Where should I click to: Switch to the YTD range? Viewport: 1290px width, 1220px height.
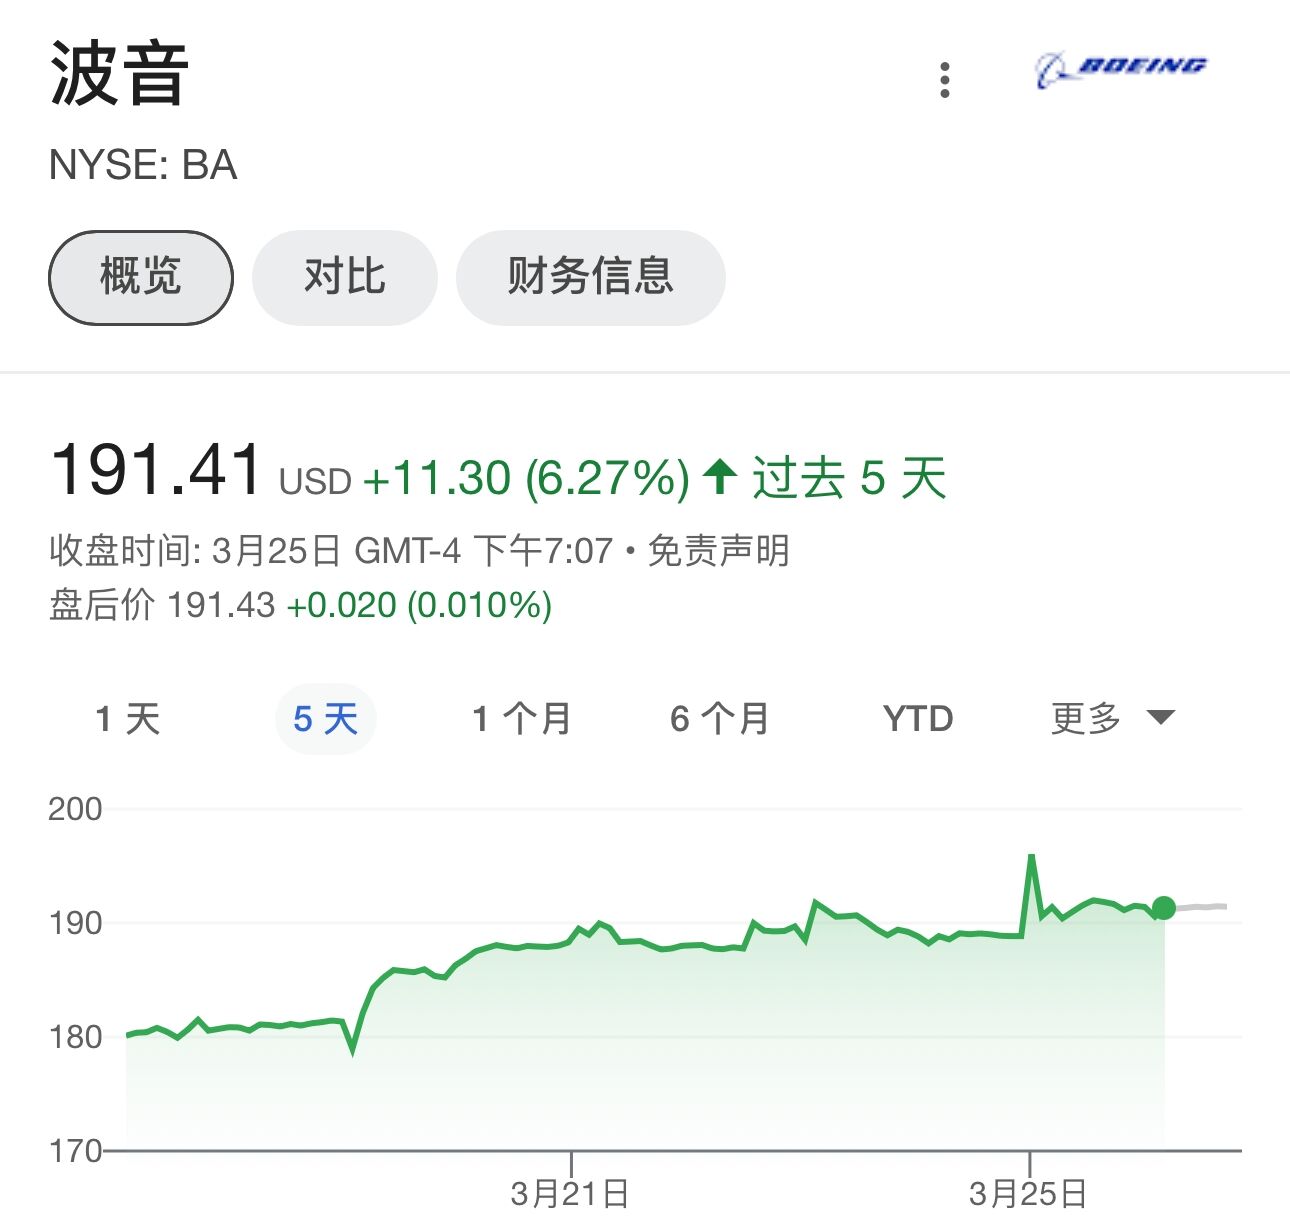tap(918, 718)
